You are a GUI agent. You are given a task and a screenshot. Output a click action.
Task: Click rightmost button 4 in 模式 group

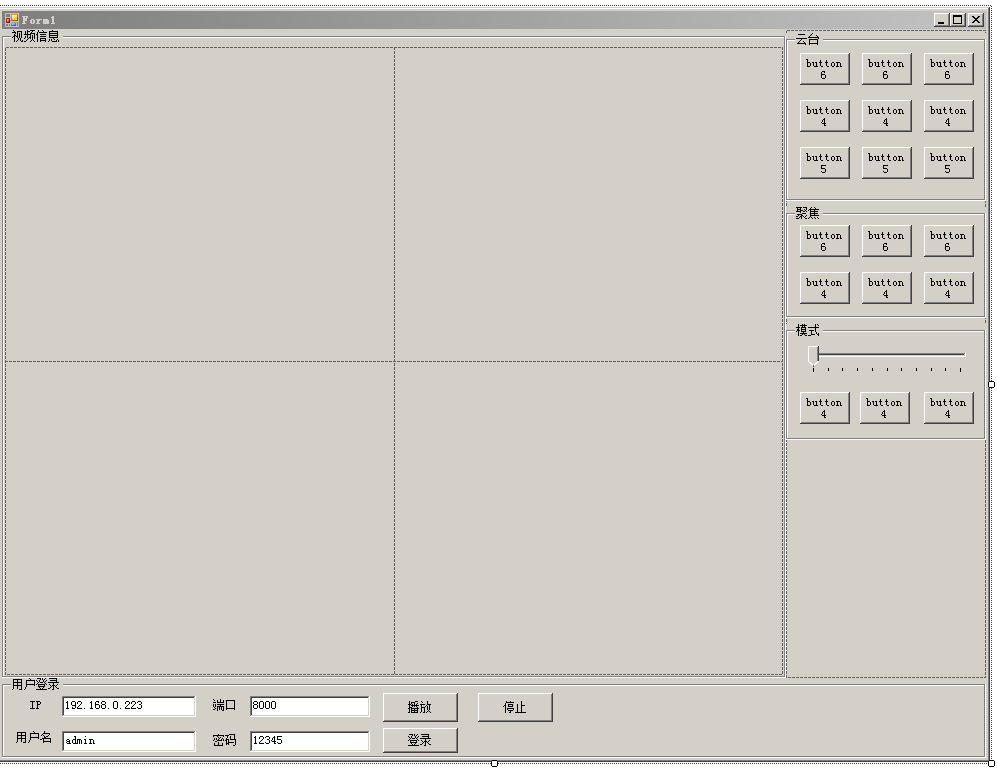pyautogui.click(x=948, y=408)
